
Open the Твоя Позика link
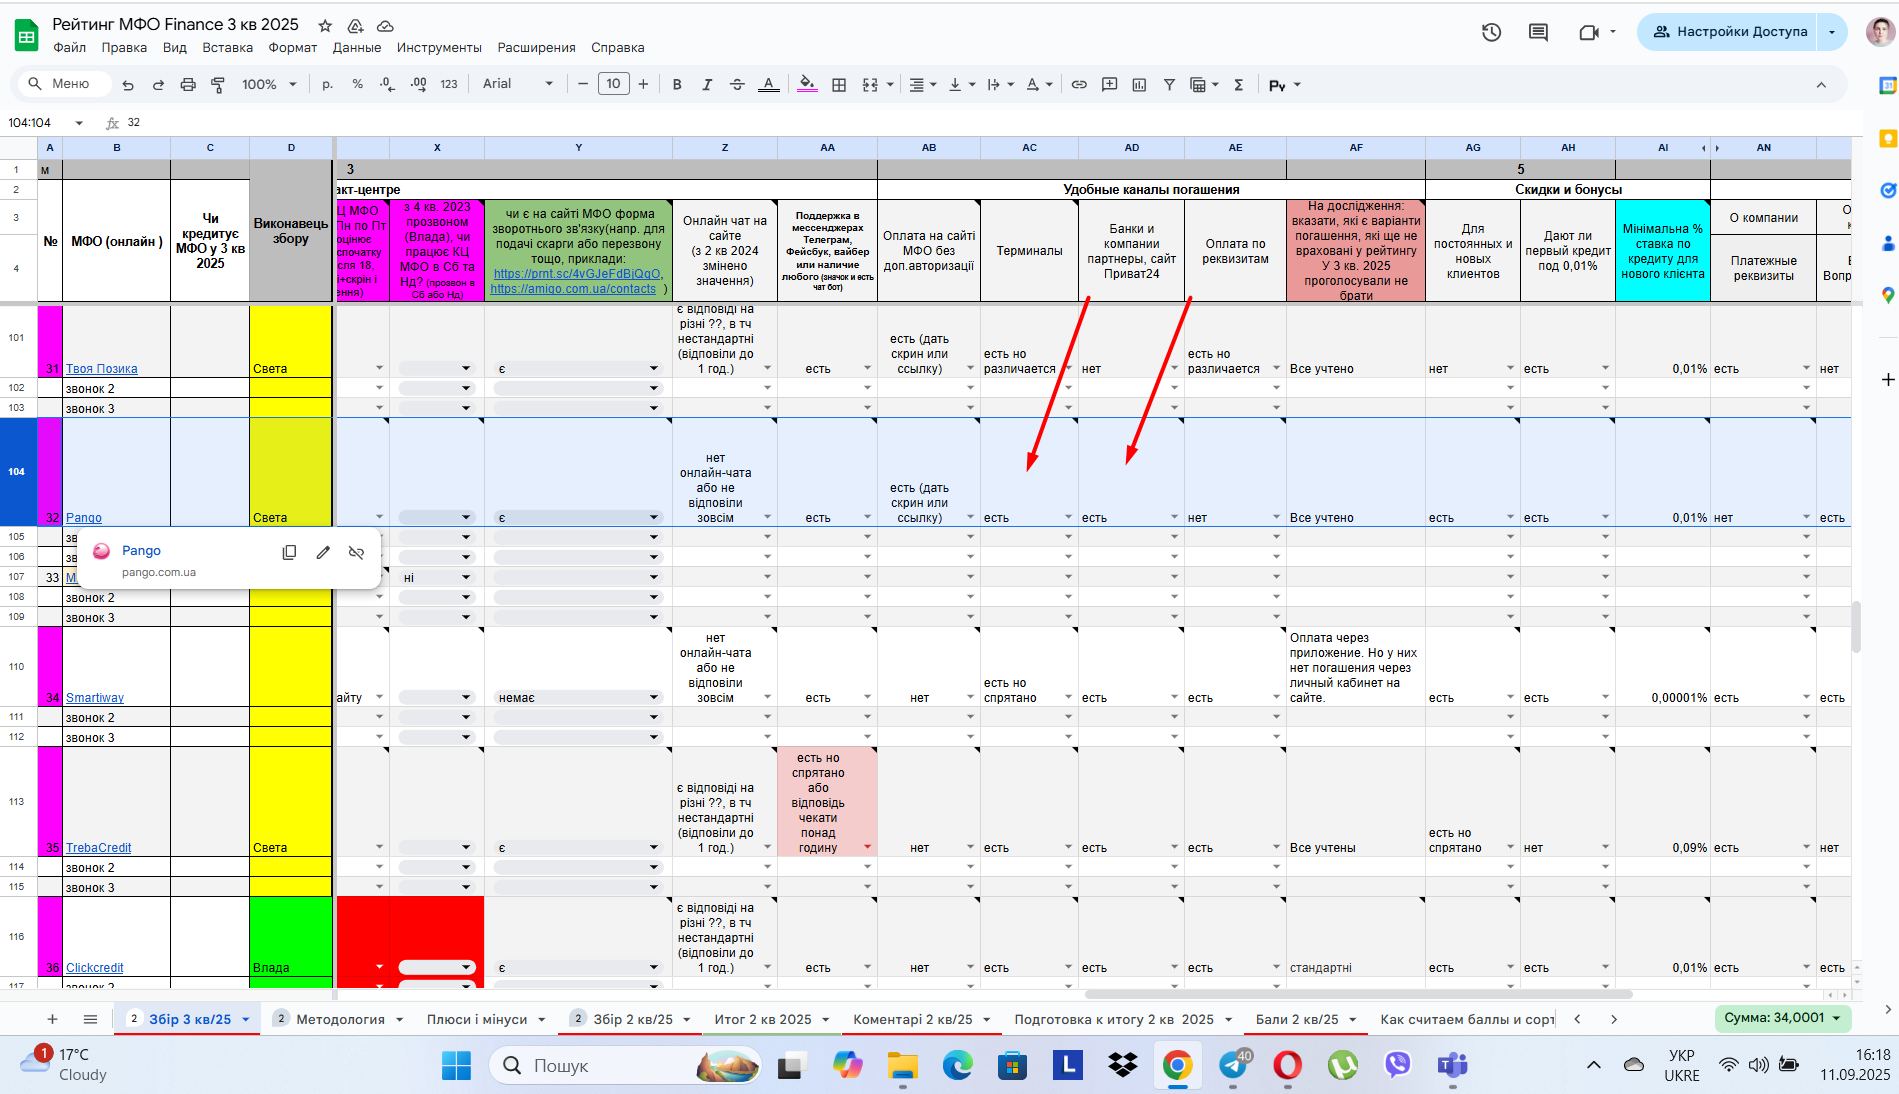click(x=102, y=369)
